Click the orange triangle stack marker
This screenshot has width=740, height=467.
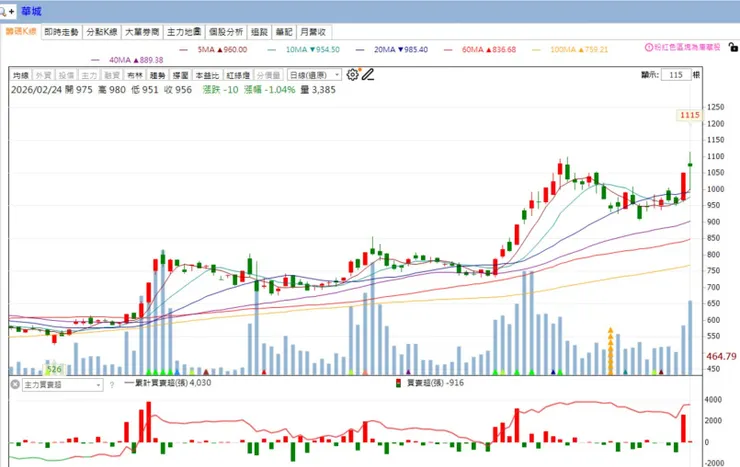(x=610, y=350)
